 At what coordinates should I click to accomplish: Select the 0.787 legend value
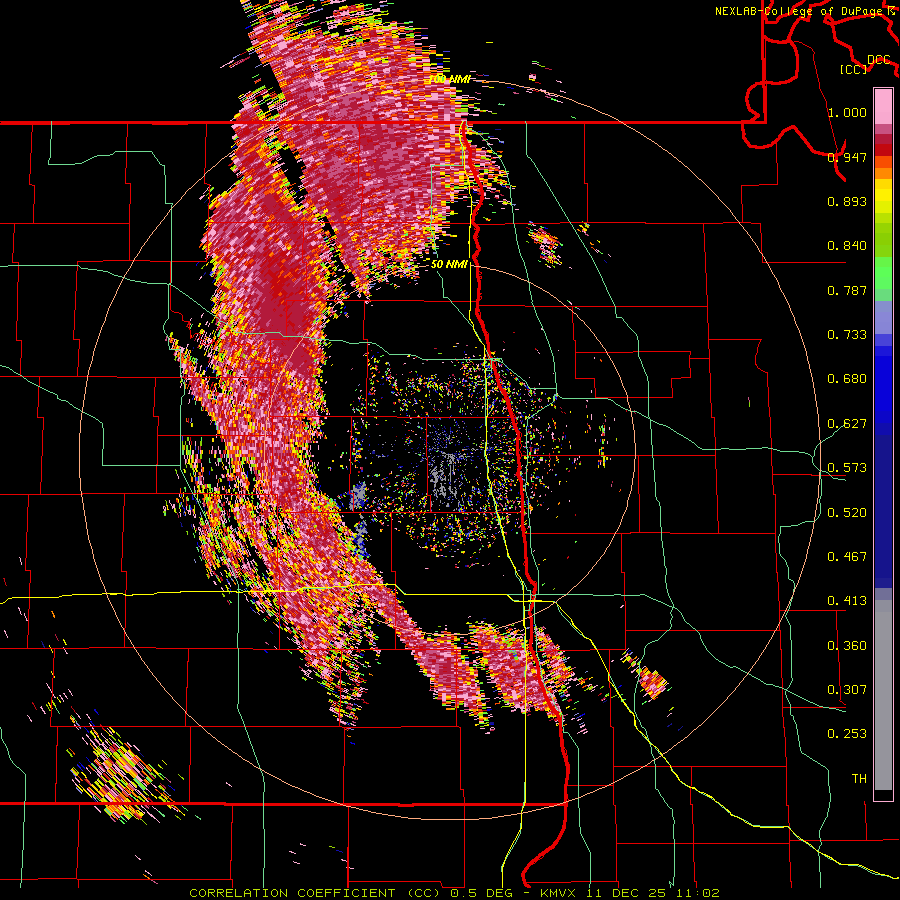(x=847, y=290)
